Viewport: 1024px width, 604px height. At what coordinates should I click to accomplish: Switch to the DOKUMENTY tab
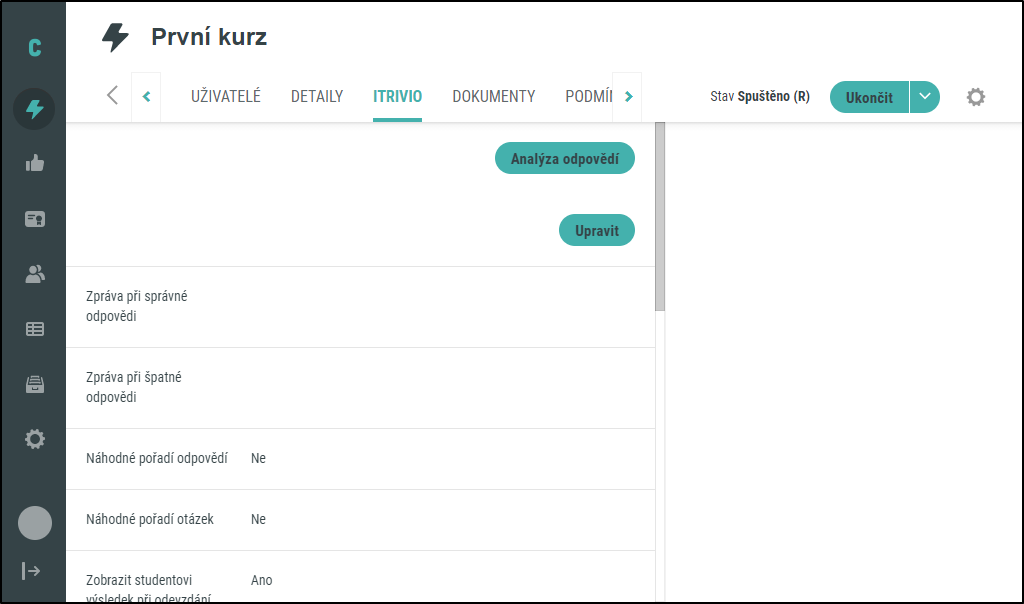pyautogui.click(x=493, y=97)
